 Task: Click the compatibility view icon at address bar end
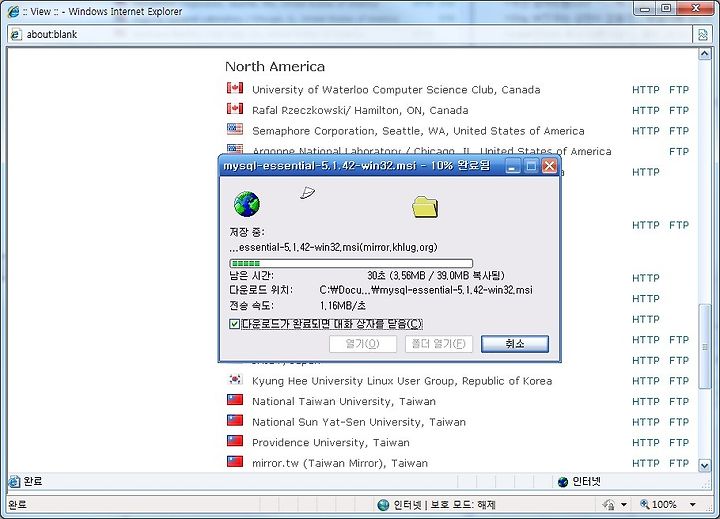703,35
